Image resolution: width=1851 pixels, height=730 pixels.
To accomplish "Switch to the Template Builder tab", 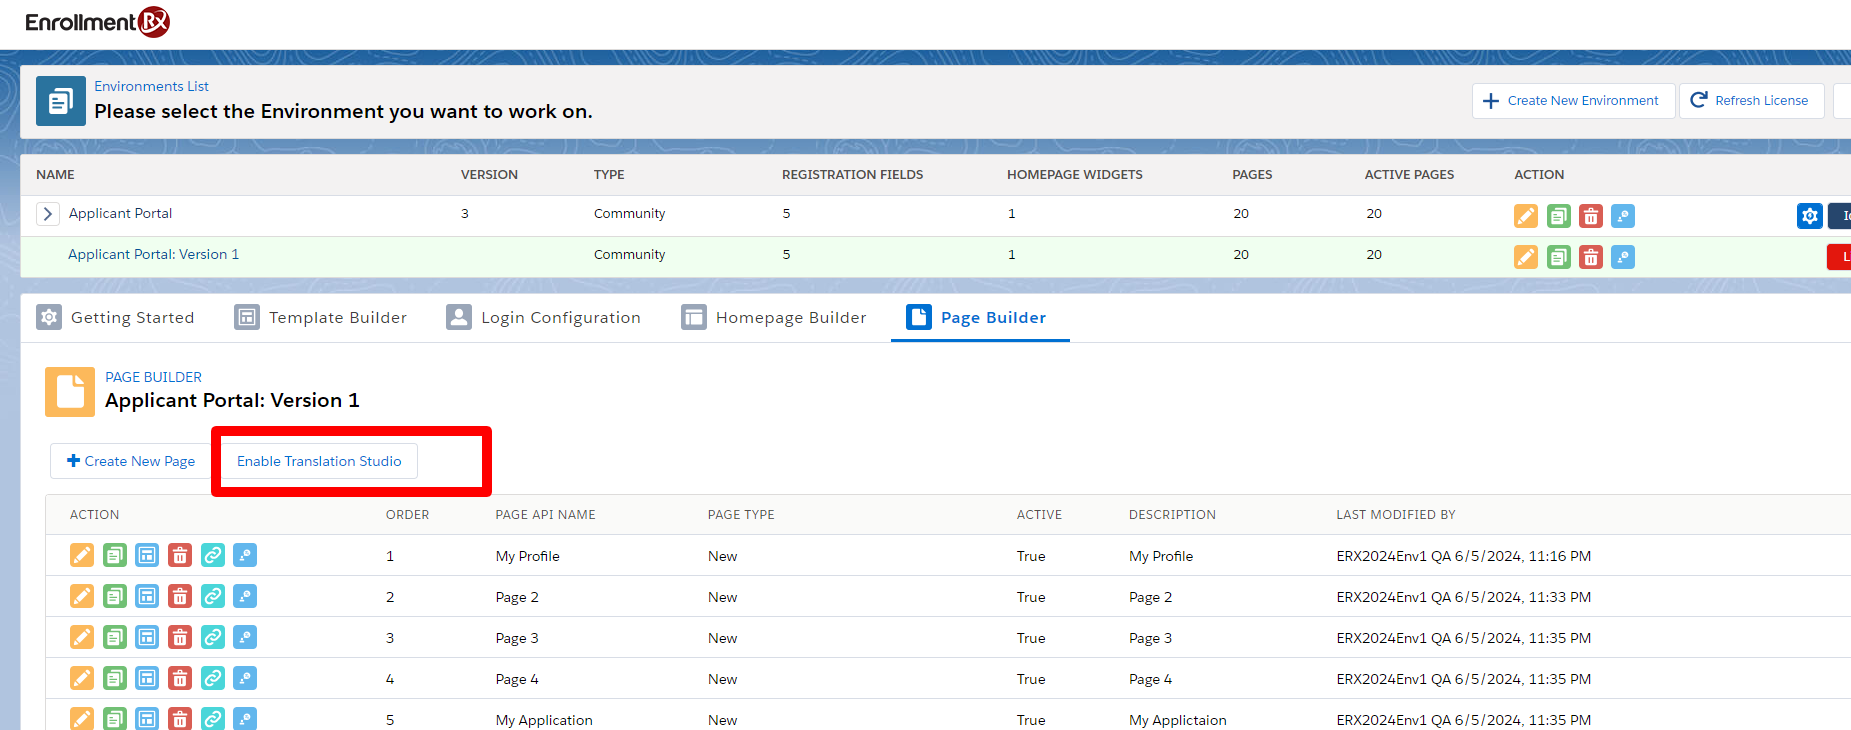I will [321, 318].
